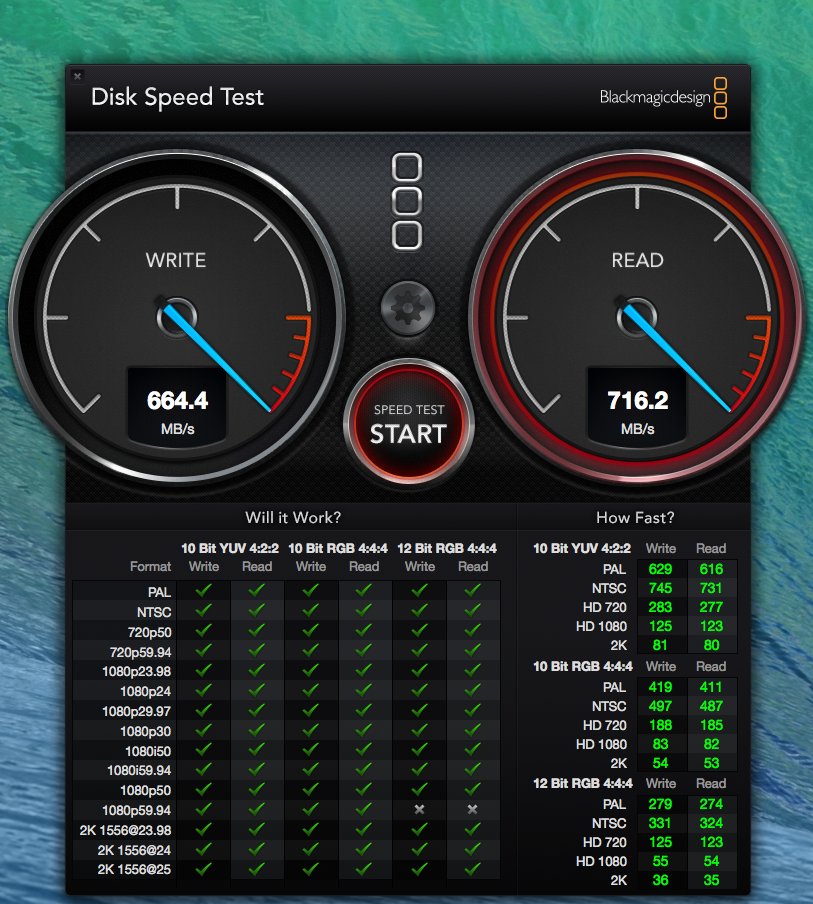The width and height of the screenshot is (813, 904).
Task: Click 1080p30 10 Bit YUV Read checkmark
Action: point(257,730)
